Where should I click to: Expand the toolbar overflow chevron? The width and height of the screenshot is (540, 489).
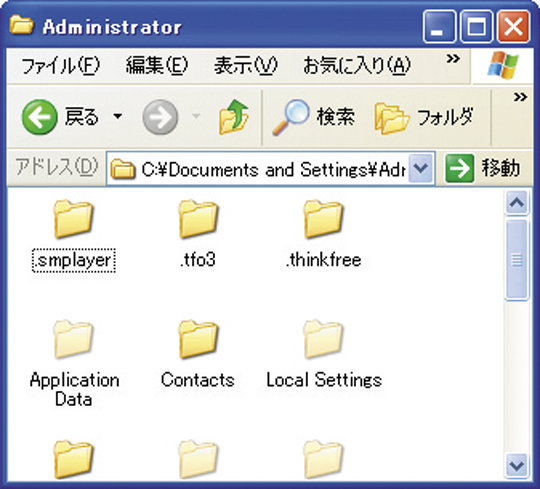click(520, 97)
